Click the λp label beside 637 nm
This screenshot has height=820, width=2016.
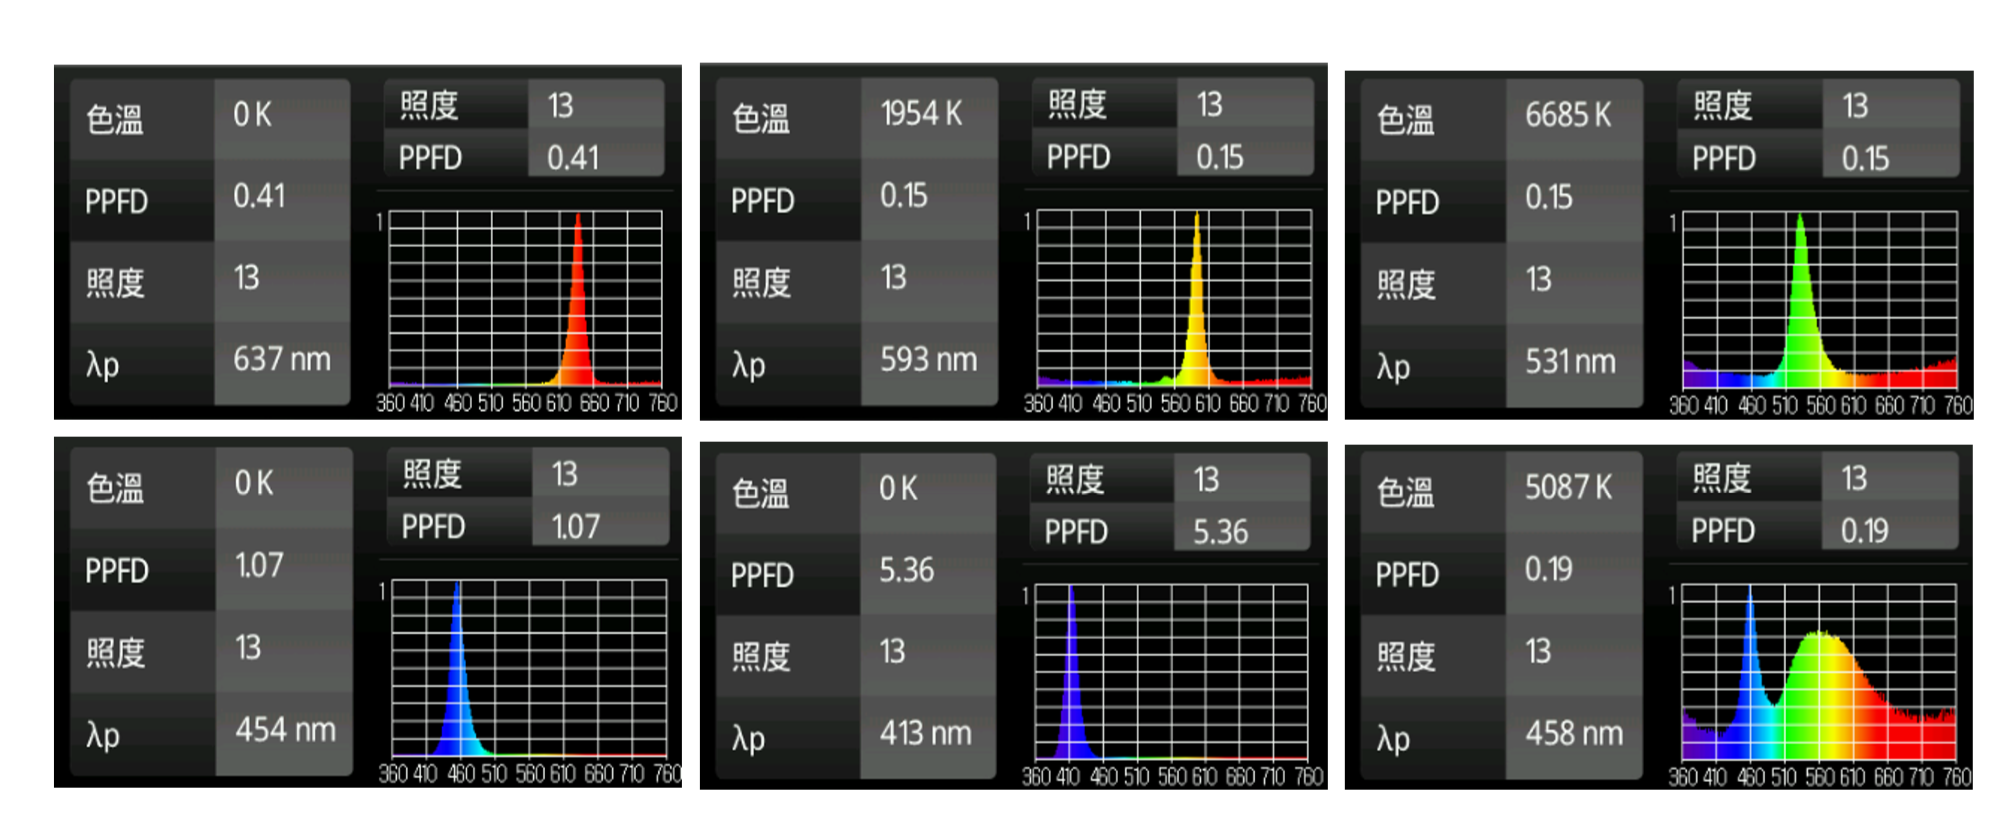click(103, 365)
